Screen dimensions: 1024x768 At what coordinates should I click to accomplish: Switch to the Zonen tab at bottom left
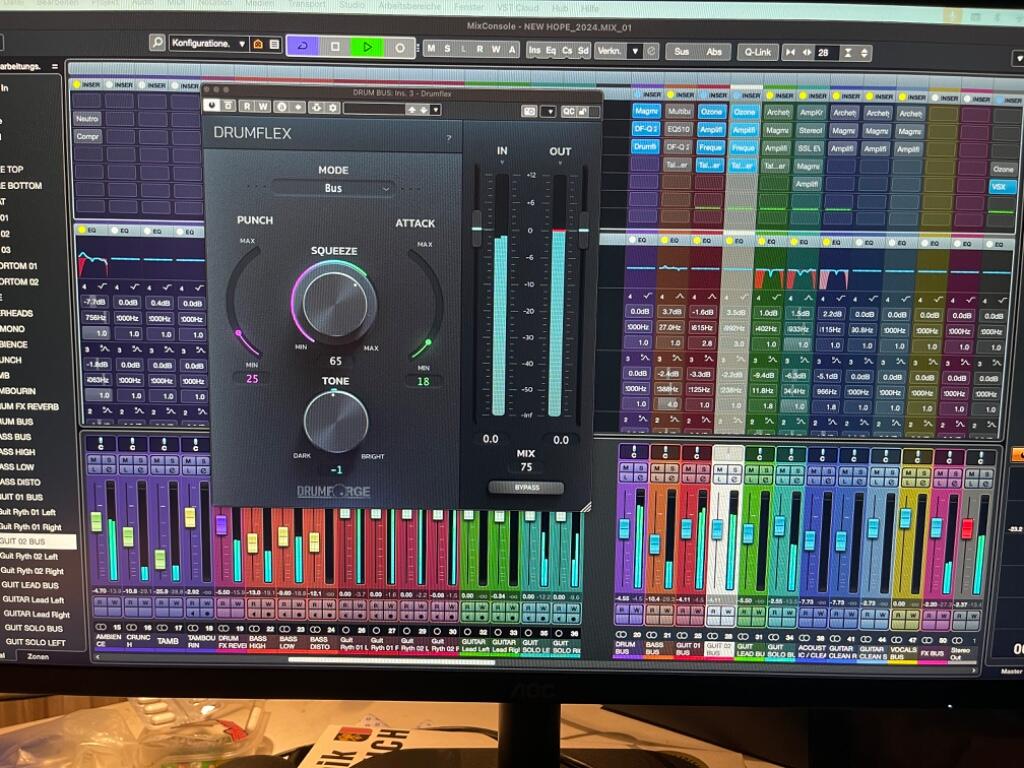click(38, 656)
